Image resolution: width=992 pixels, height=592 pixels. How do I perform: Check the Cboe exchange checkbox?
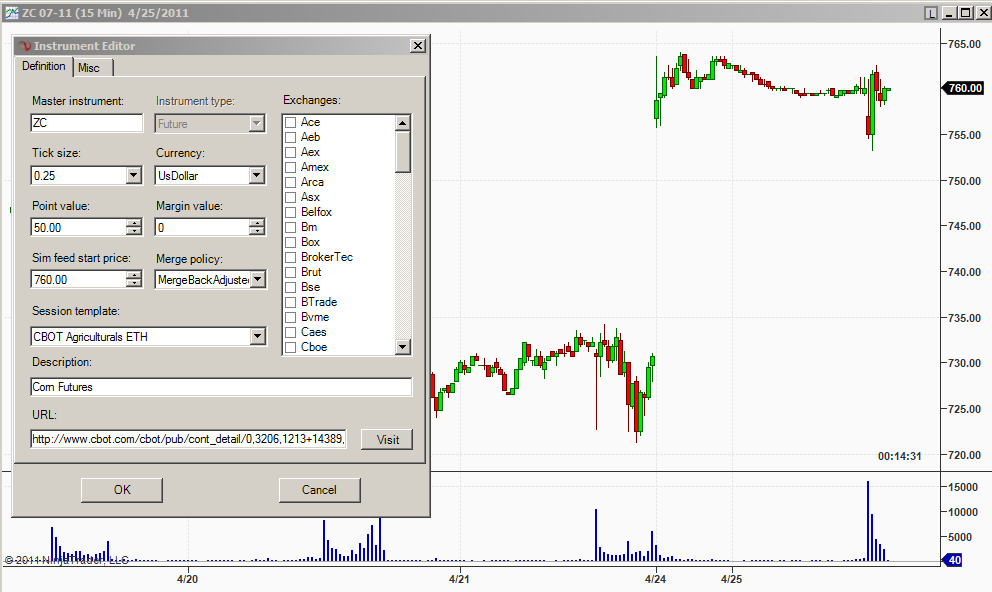pyautogui.click(x=290, y=347)
